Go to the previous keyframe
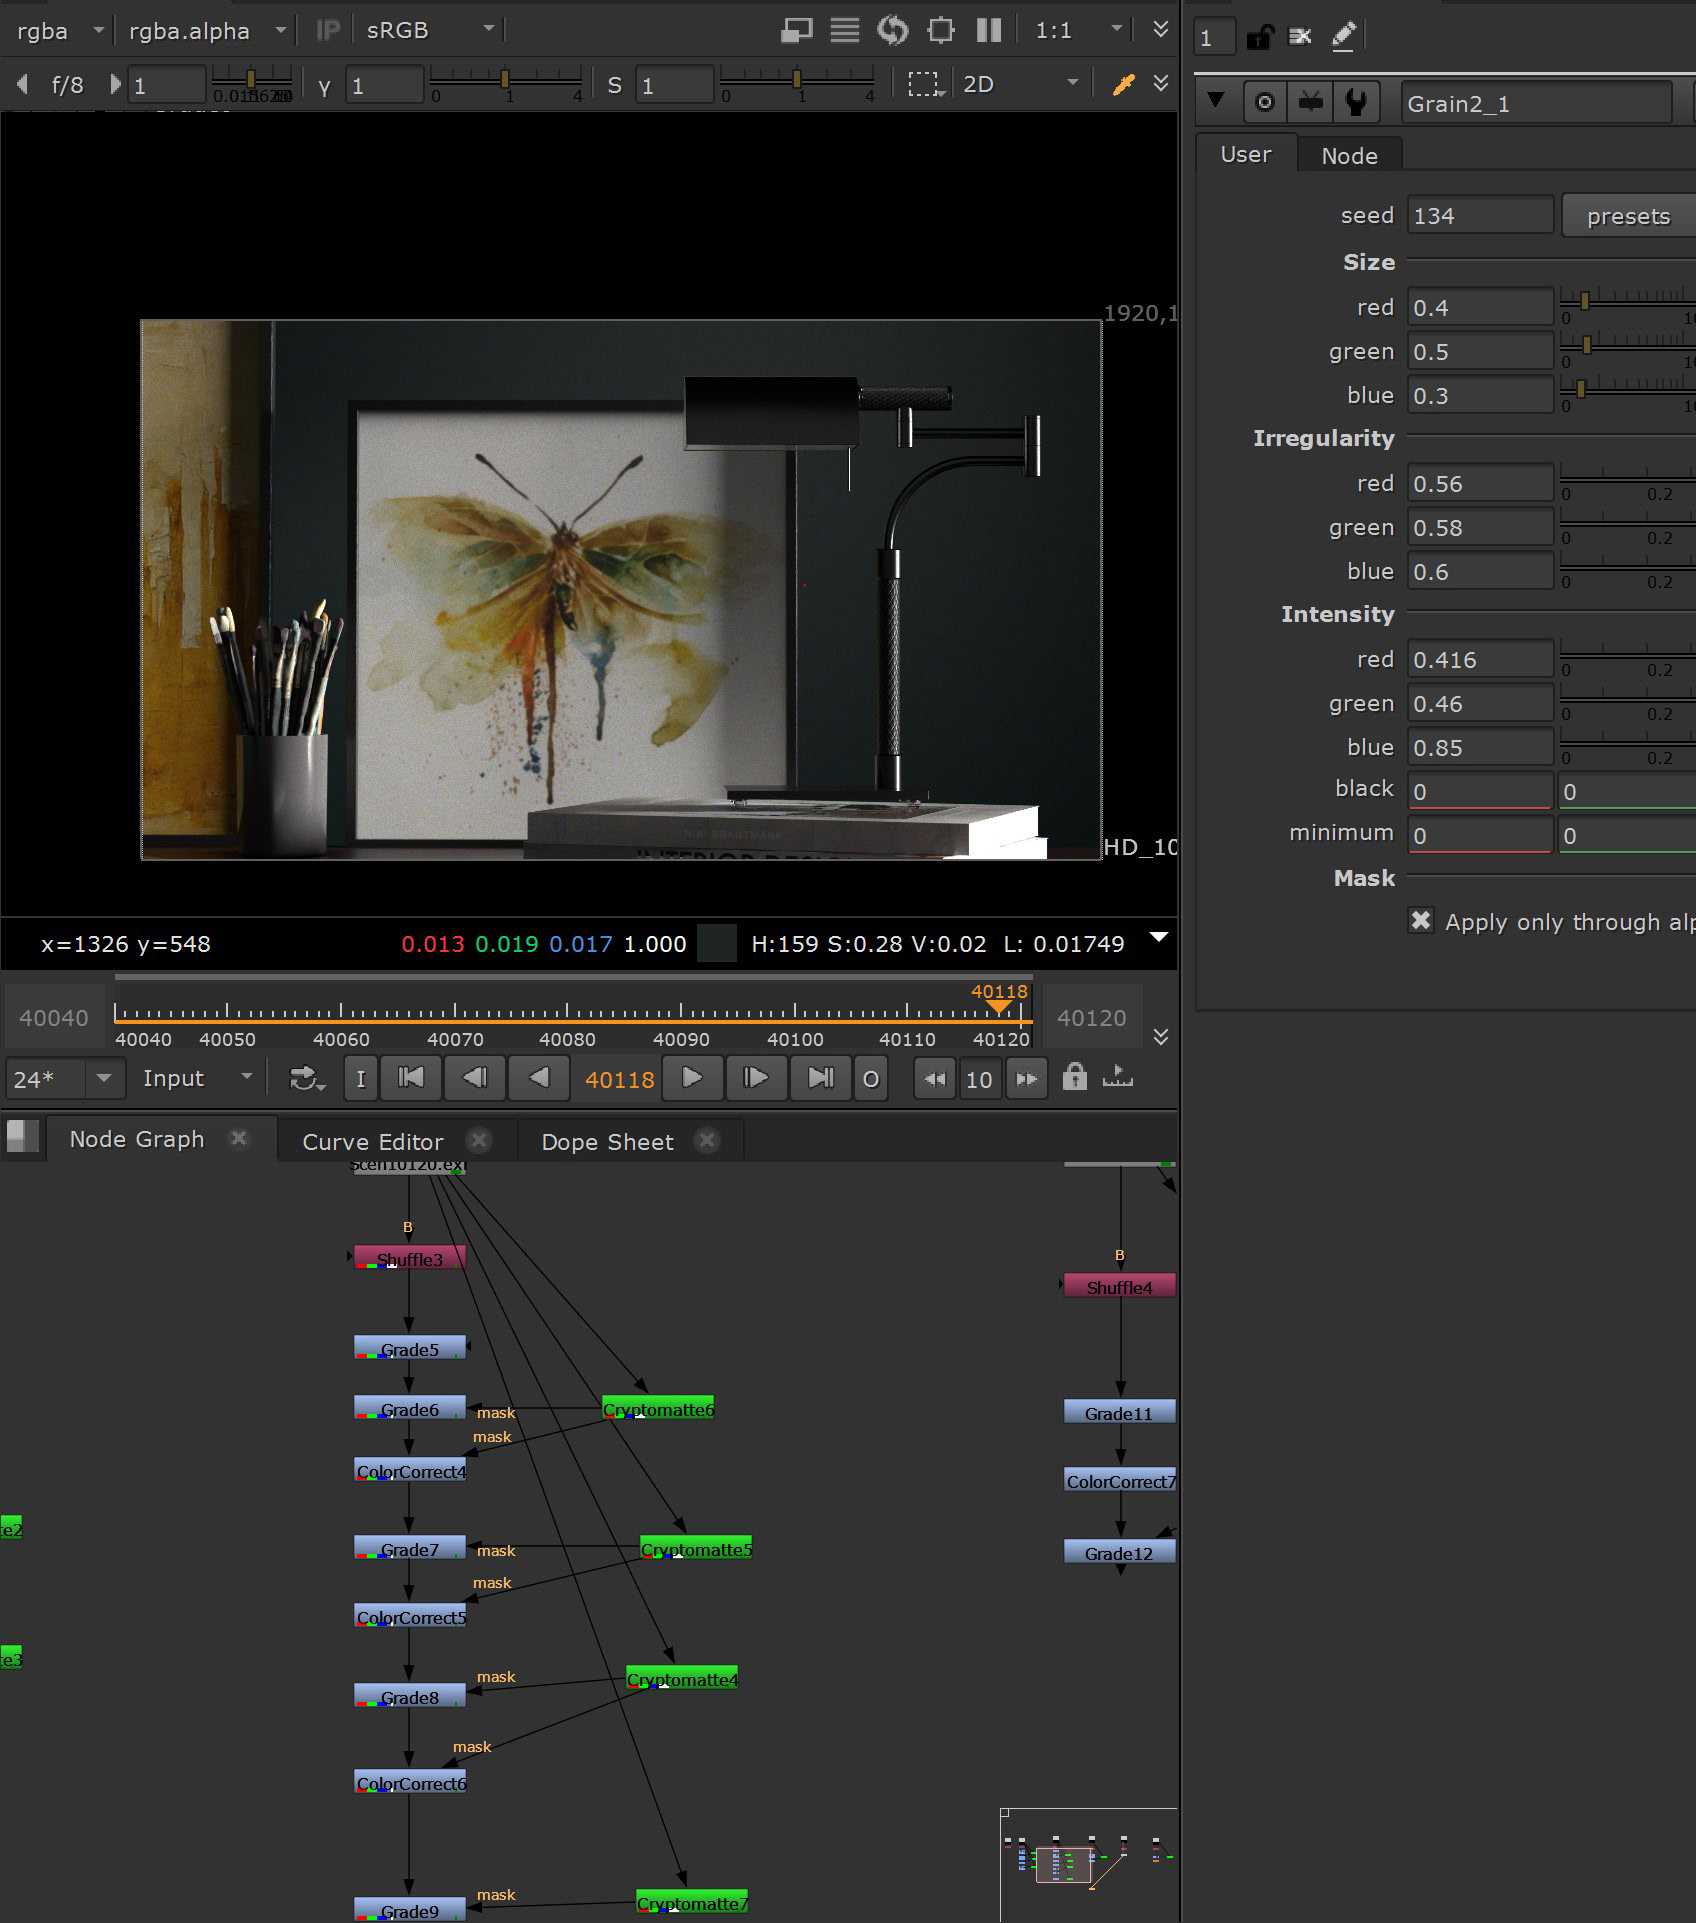 [x=474, y=1079]
